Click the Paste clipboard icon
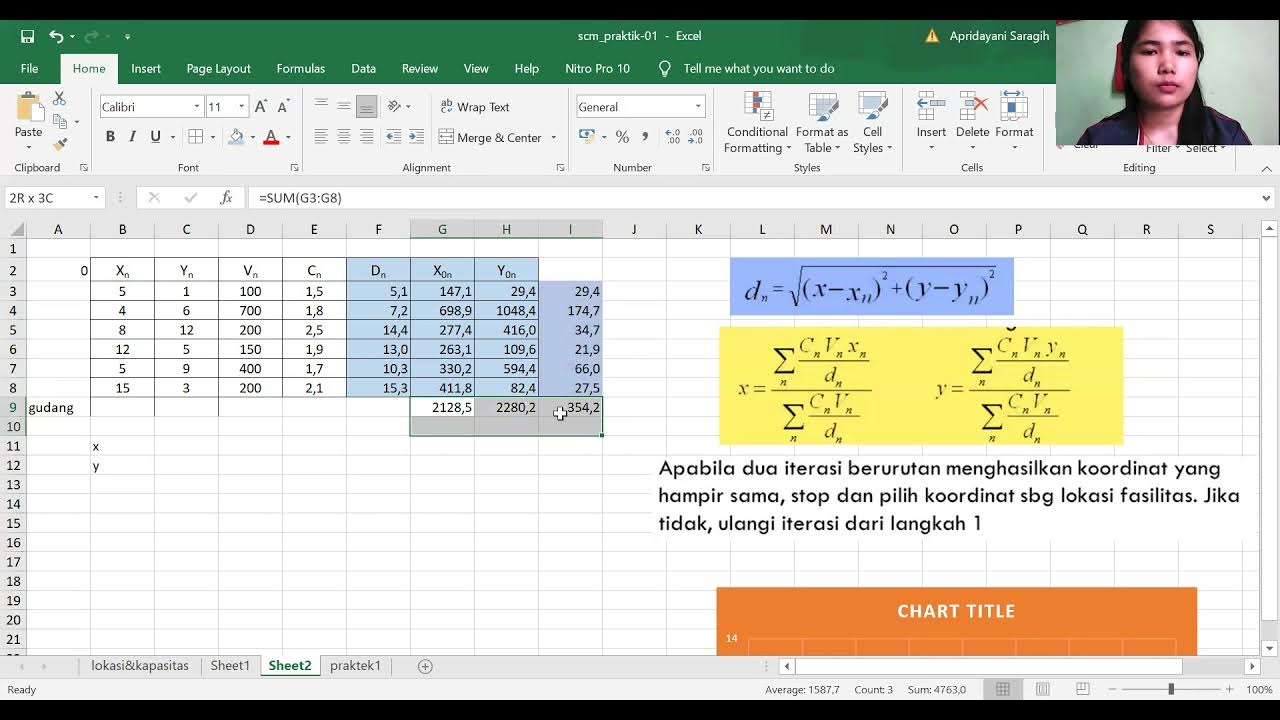This screenshot has height=720, width=1280. click(29, 108)
